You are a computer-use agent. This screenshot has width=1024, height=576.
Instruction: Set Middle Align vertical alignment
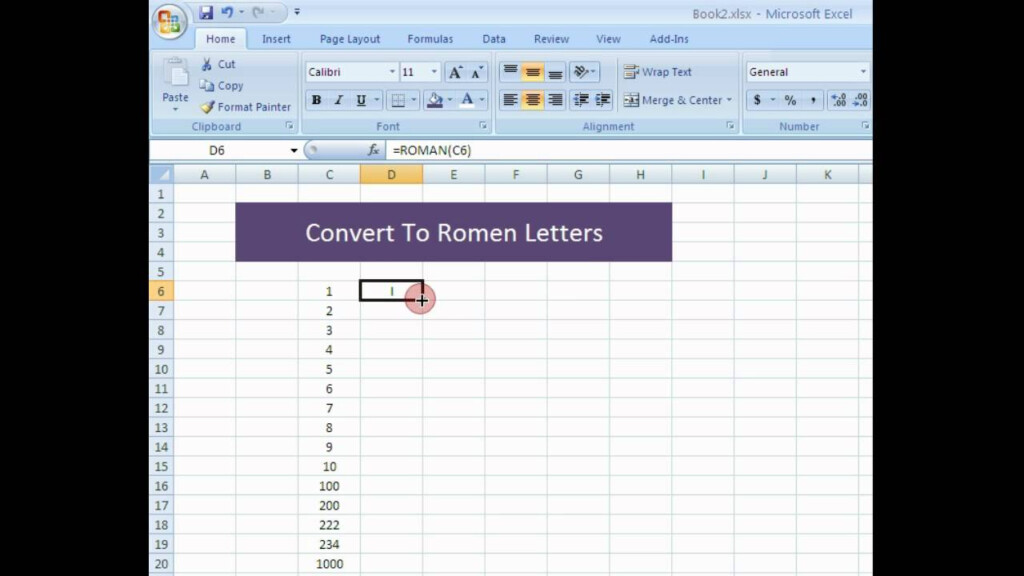pos(533,72)
